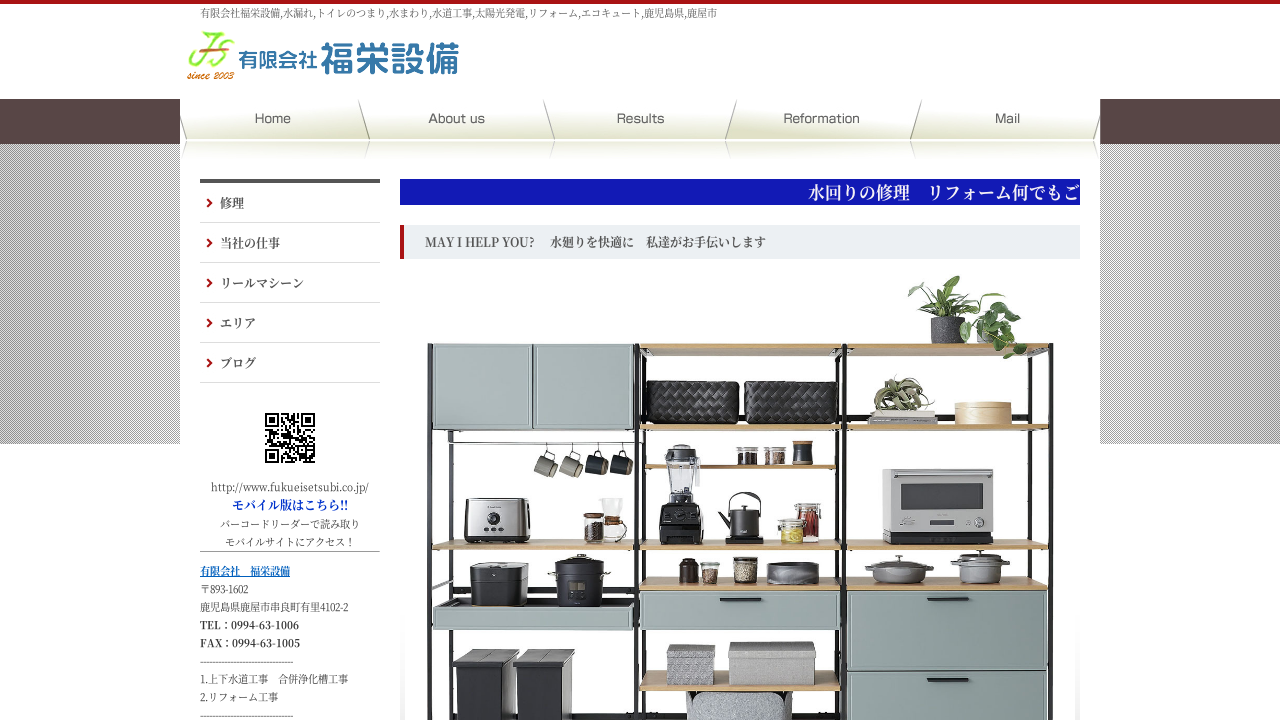Click the red arrow beside ブログ
Screen dimensions: 1280x720
tap(209, 363)
